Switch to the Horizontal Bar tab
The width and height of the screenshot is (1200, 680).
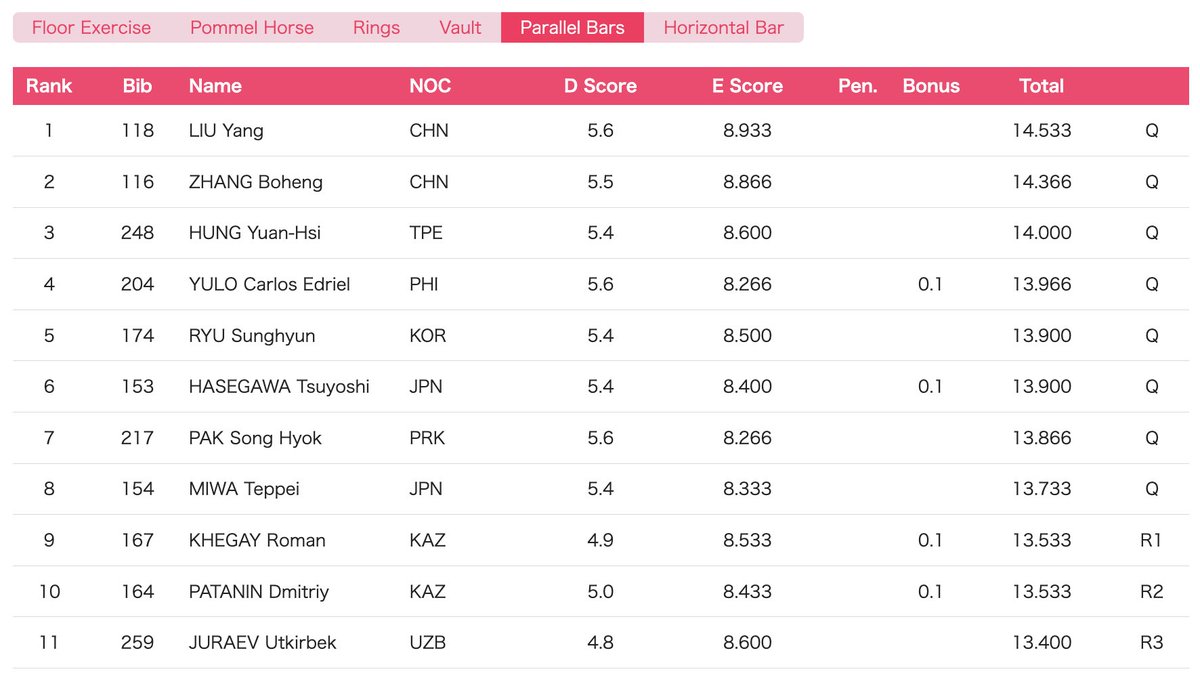coord(724,28)
